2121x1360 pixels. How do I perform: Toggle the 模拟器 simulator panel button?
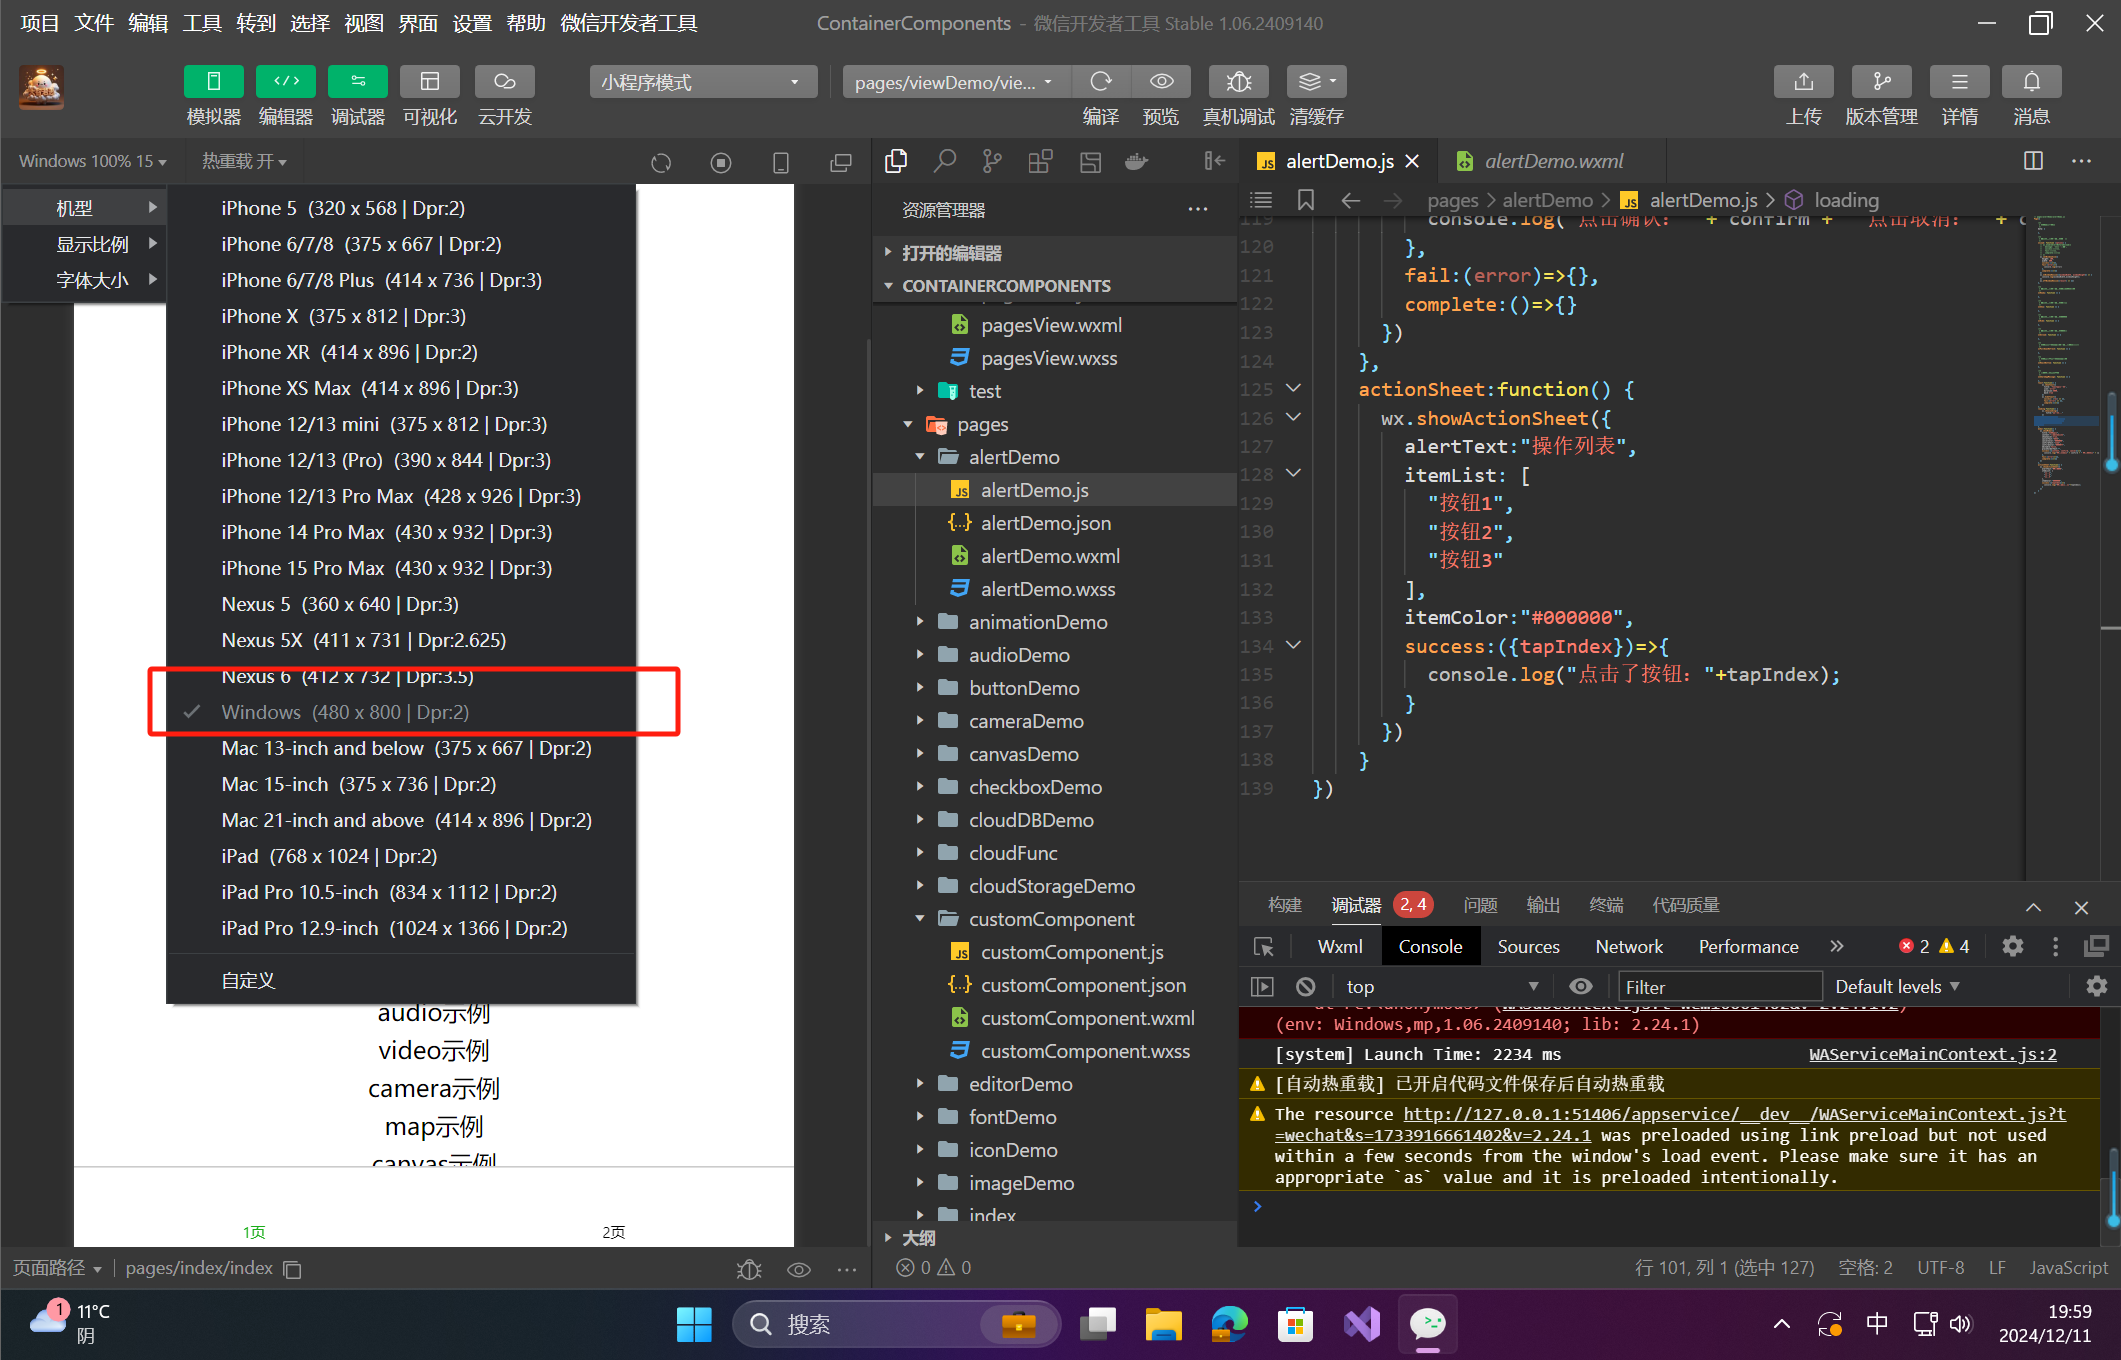213,82
